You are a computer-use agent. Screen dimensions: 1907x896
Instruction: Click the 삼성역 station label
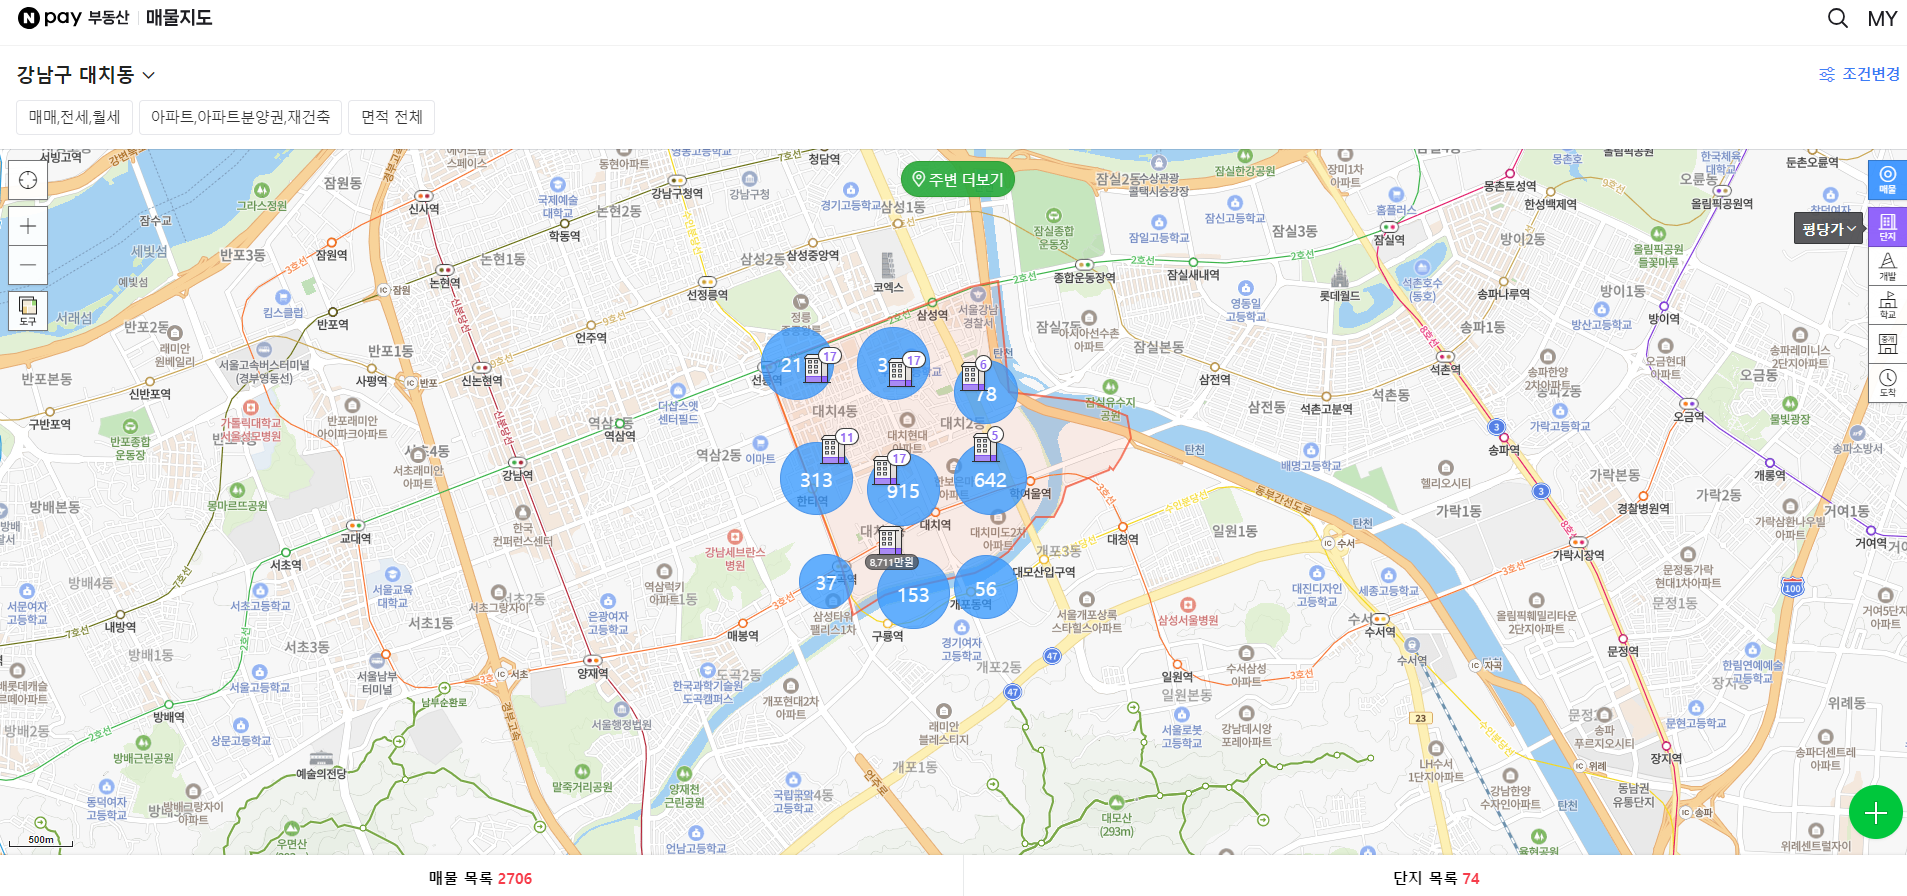(932, 315)
